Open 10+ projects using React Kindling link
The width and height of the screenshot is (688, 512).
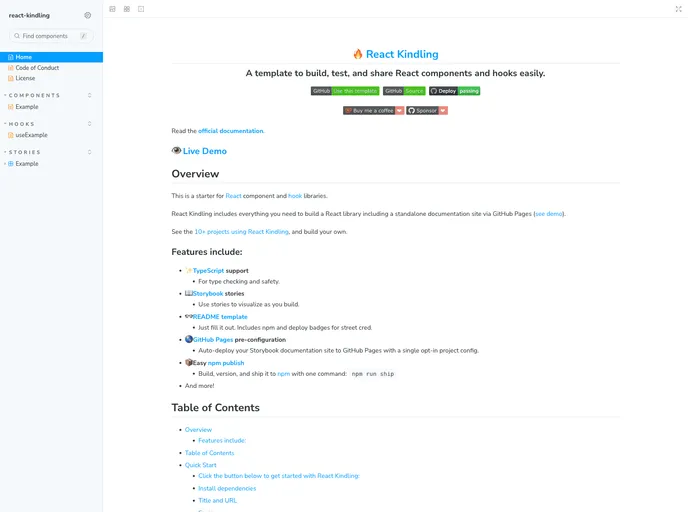point(242,232)
